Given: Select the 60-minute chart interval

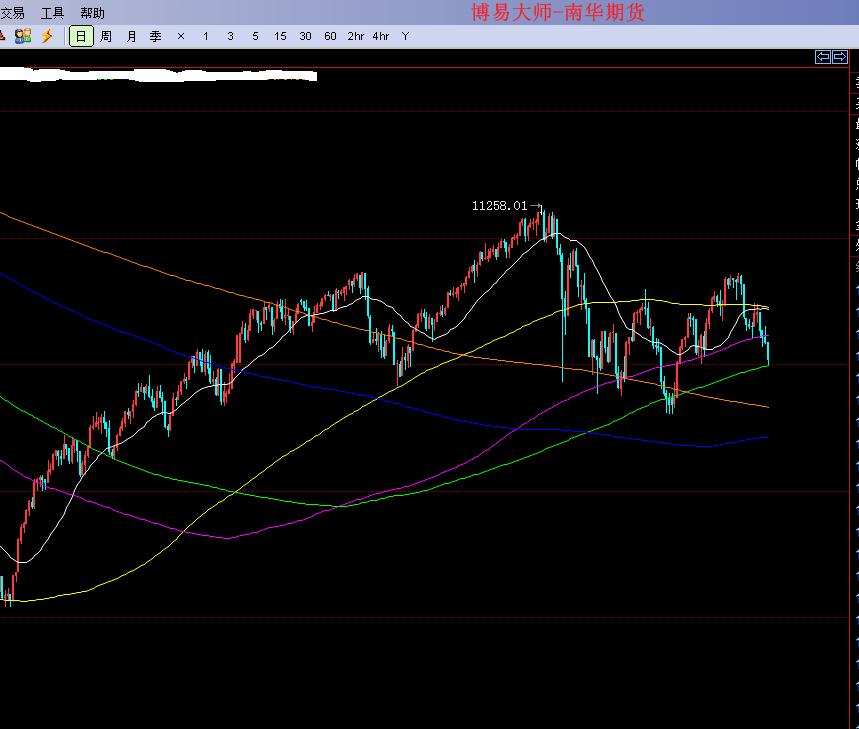Looking at the screenshot, I should (x=330, y=36).
